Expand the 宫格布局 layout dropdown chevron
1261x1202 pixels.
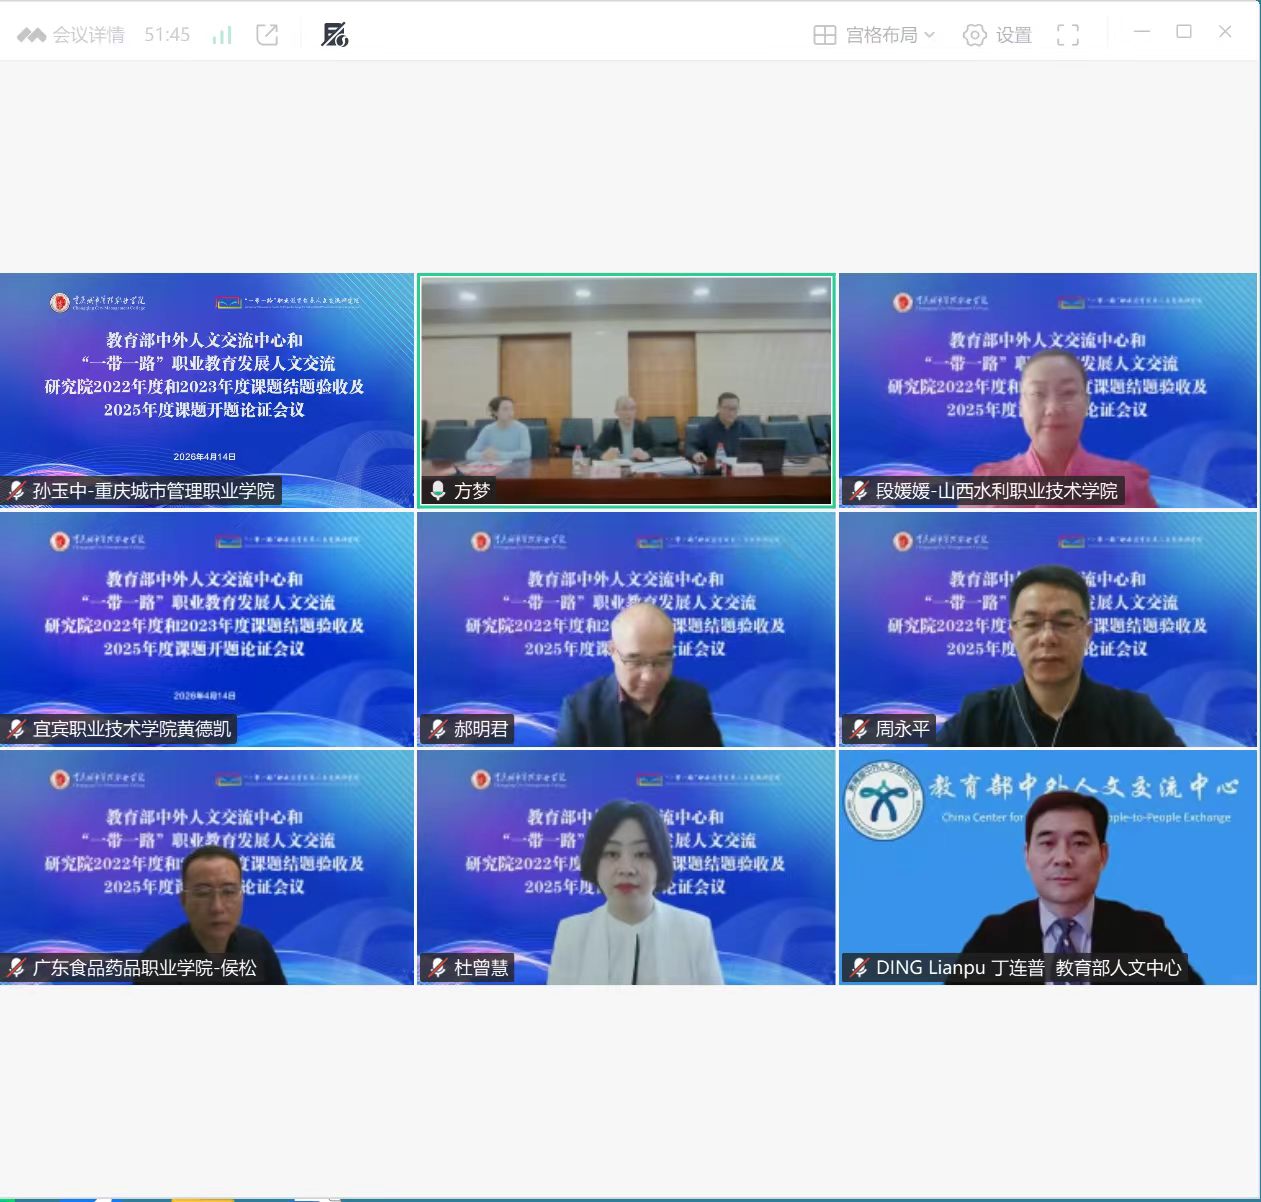(x=930, y=35)
